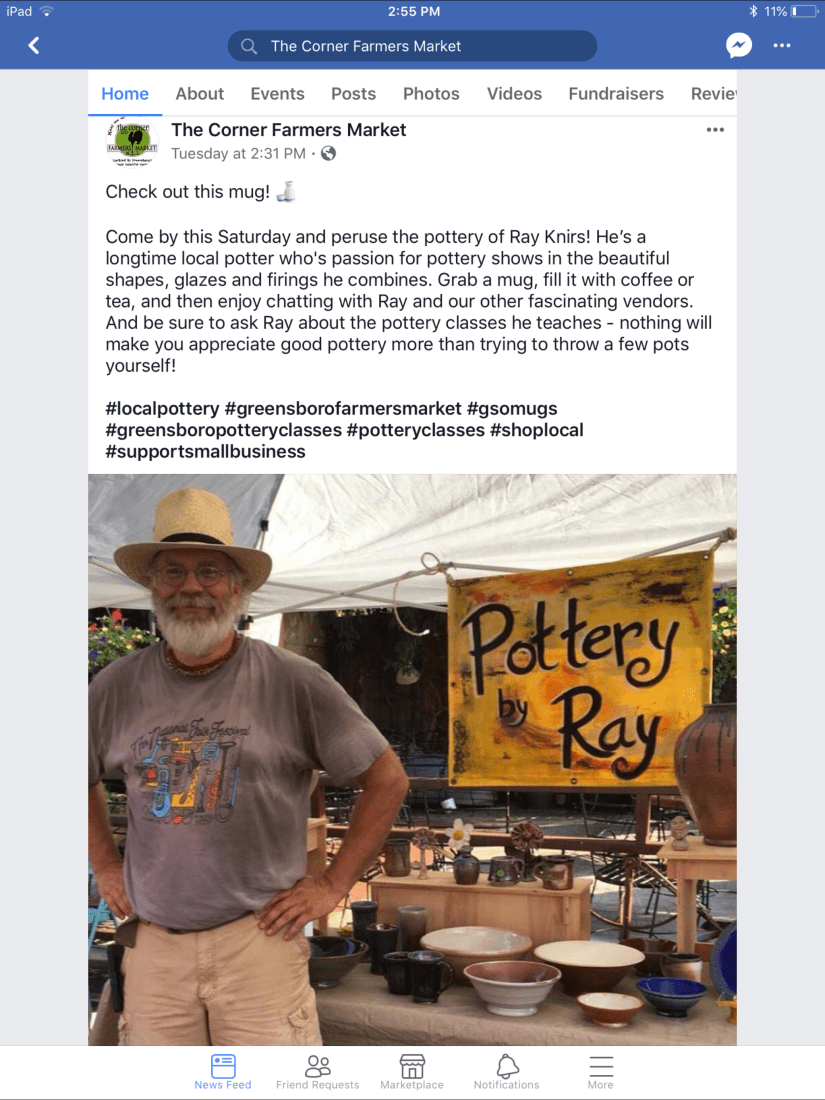Switch to the Events tab

277,94
